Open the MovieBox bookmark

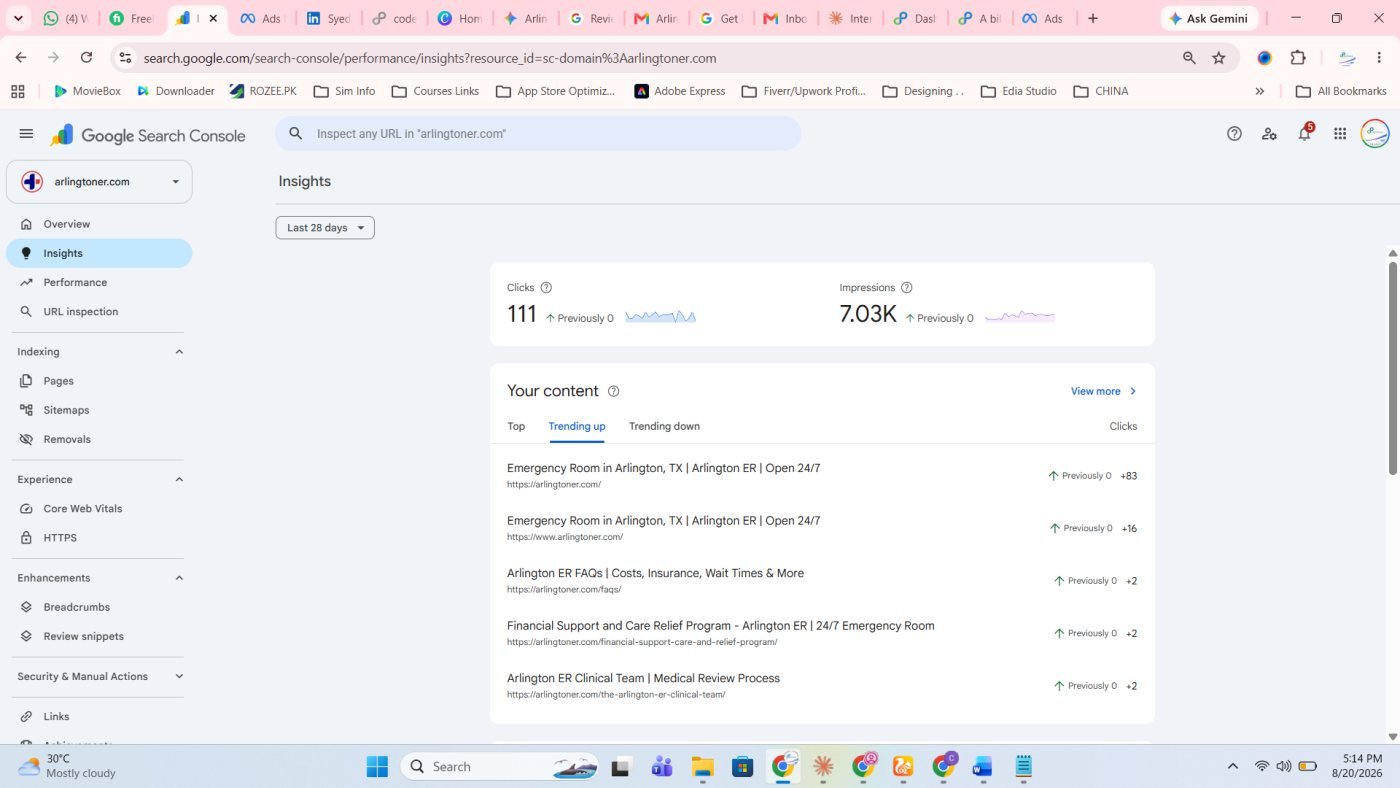(x=87, y=91)
